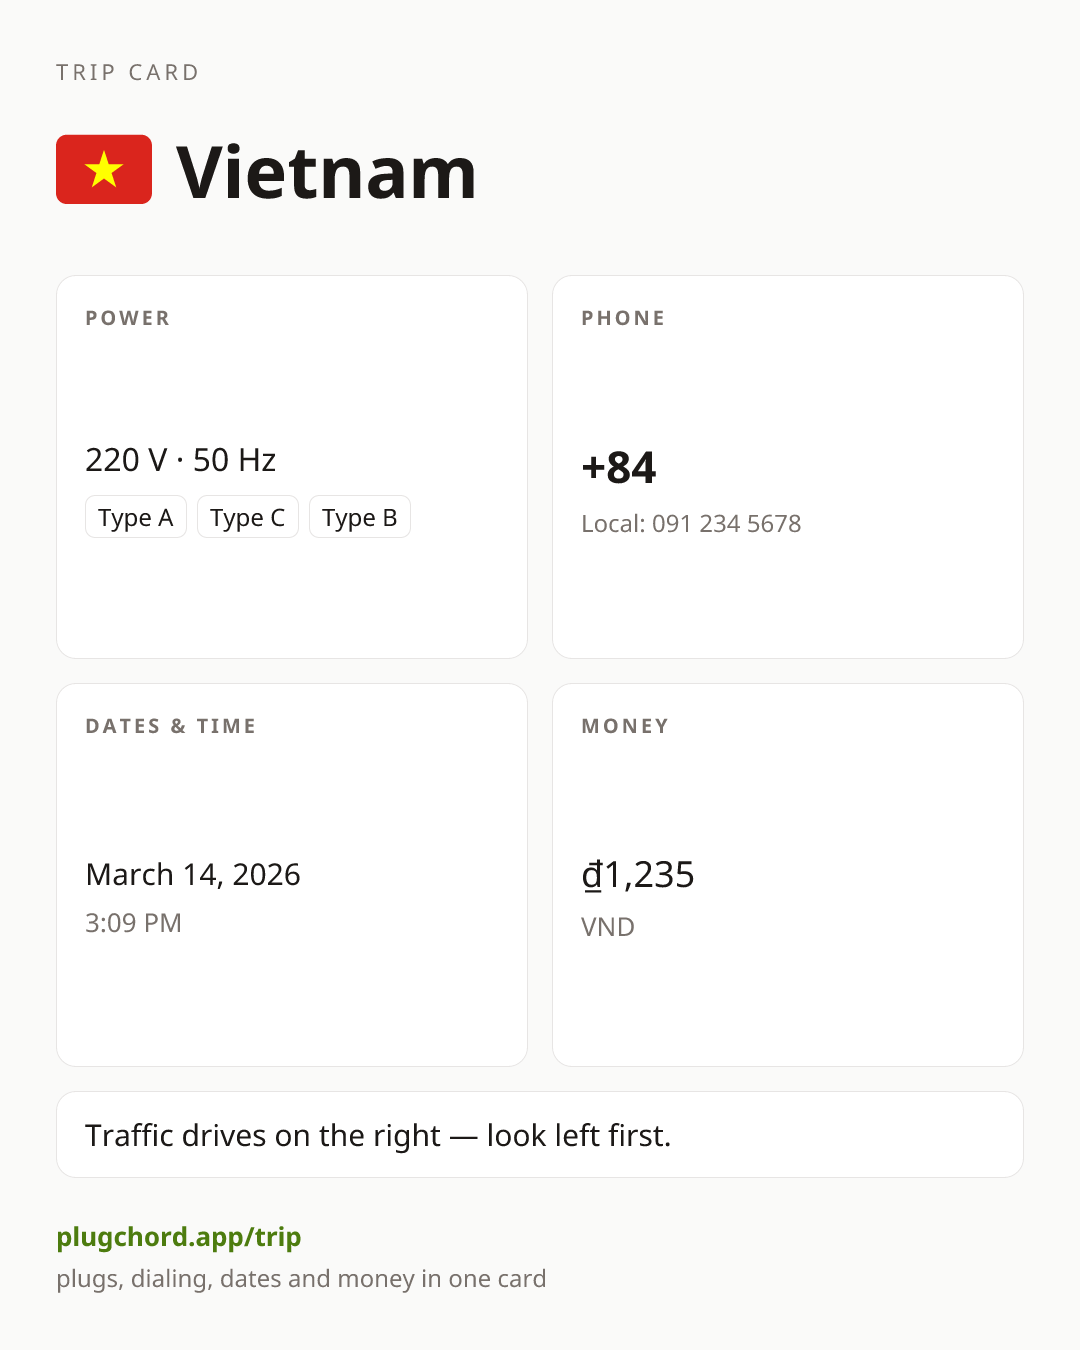The height and width of the screenshot is (1350, 1080).
Task: Select the Type C plug chip
Action: pyautogui.click(x=248, y=517)
